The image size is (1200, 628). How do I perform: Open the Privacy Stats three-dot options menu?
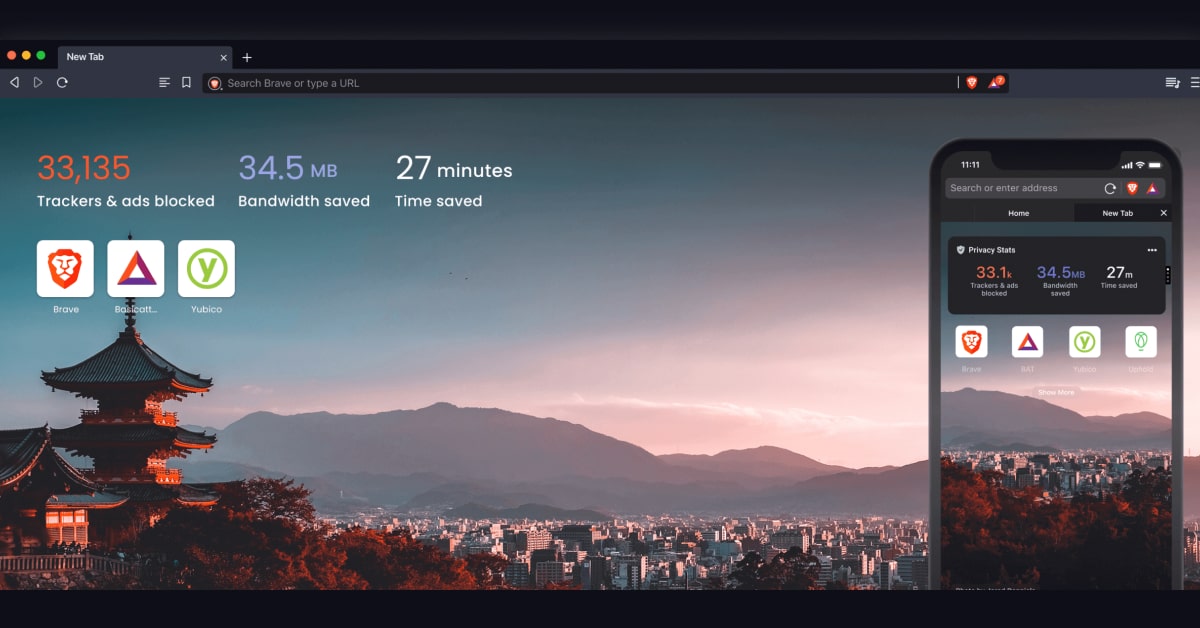(1153, 250)
